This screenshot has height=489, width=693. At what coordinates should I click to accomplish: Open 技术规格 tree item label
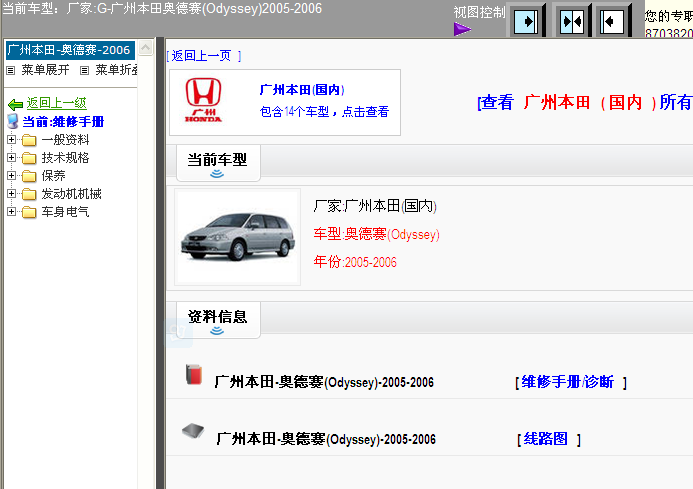tap(65, 158)
